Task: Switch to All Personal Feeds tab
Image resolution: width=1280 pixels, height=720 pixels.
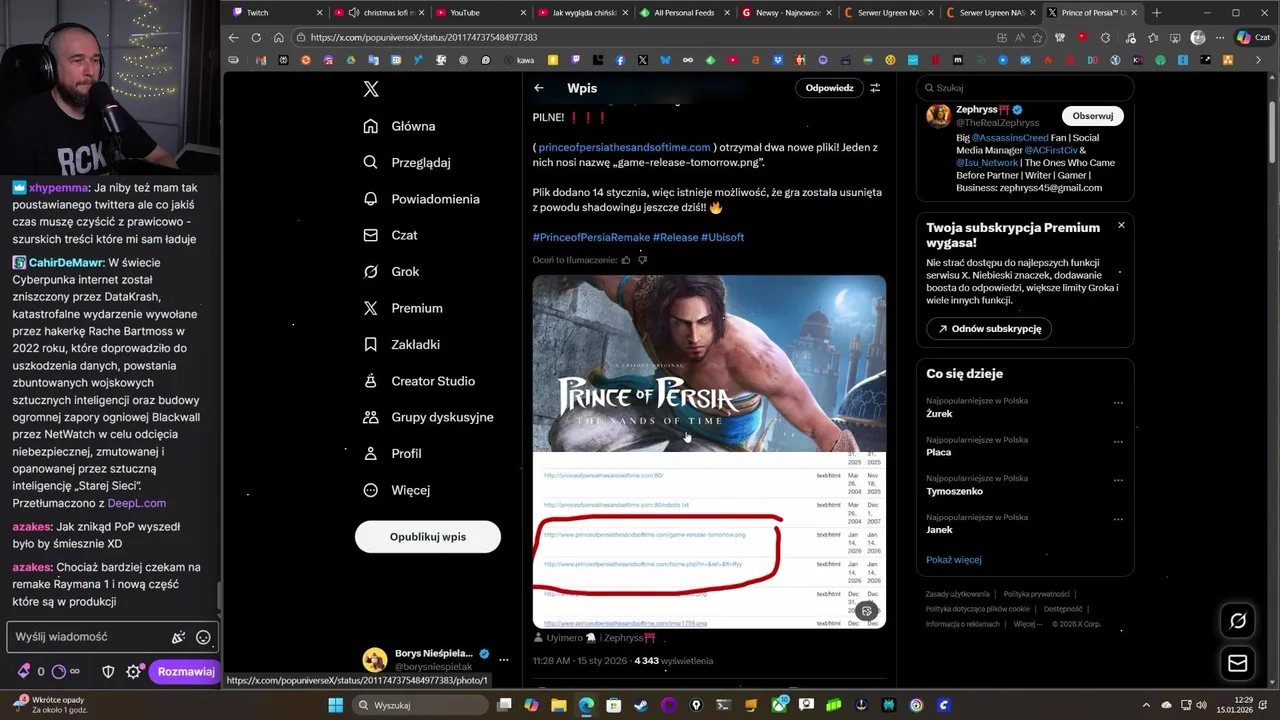Action: 685,12
